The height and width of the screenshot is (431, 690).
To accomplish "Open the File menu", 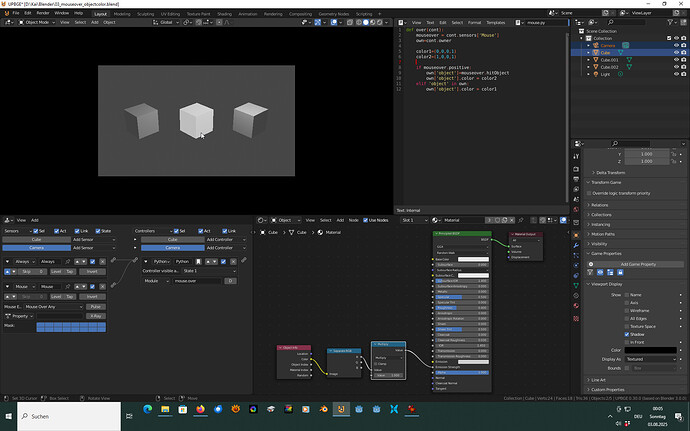I will click(16, 13).
